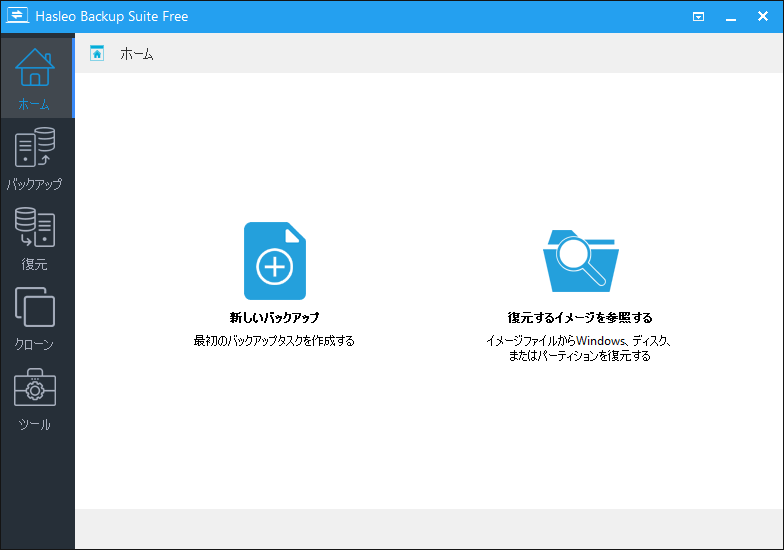Click the folder magnifier browse image icon

tap(580, 261)
